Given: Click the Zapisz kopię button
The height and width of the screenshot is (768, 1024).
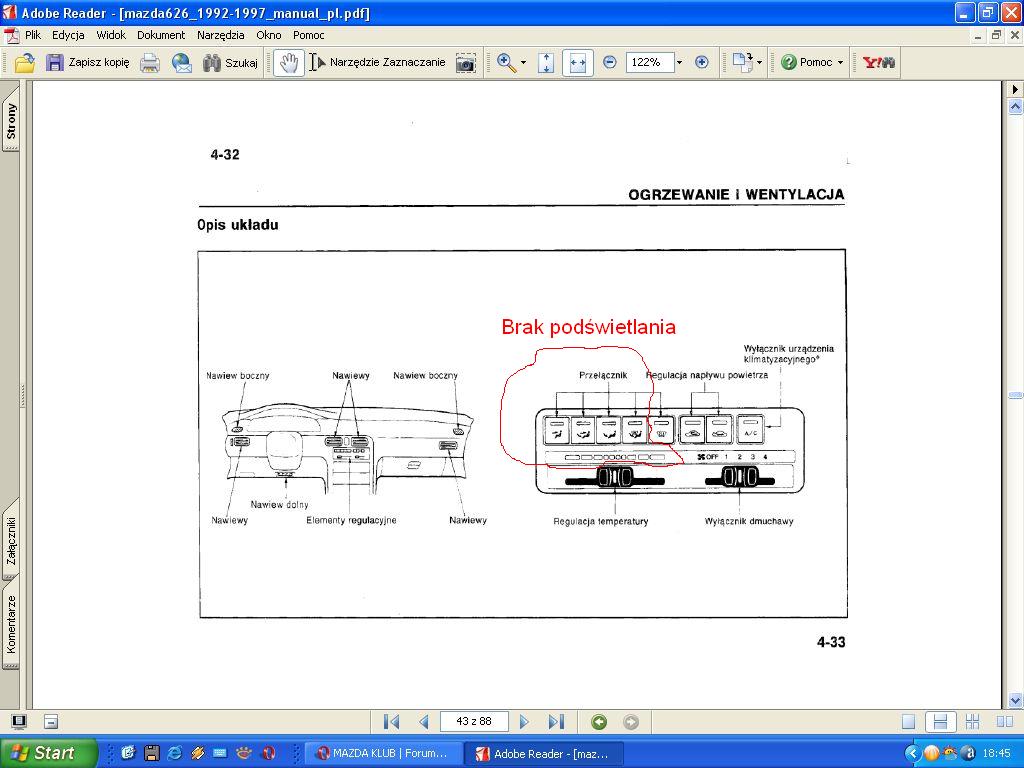Looking at the screenshot, I should coord(87,62).
